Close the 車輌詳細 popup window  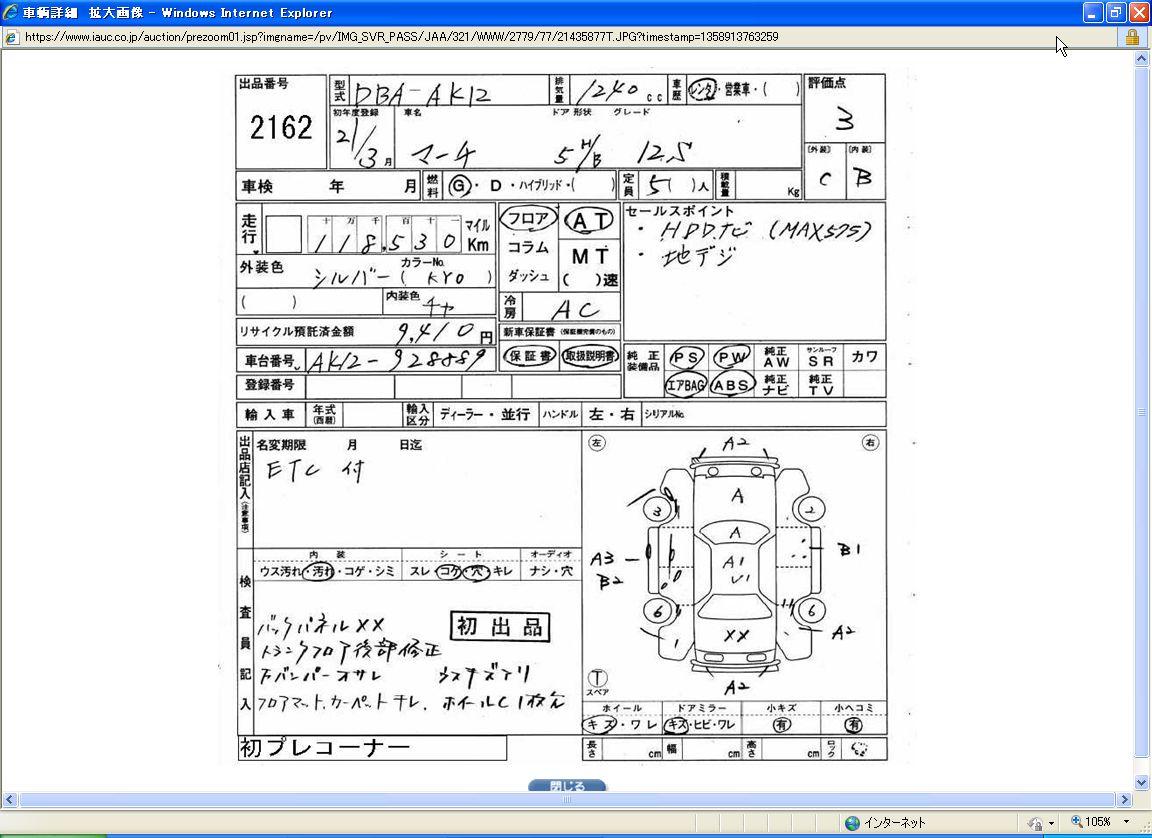coord(1138,13)
